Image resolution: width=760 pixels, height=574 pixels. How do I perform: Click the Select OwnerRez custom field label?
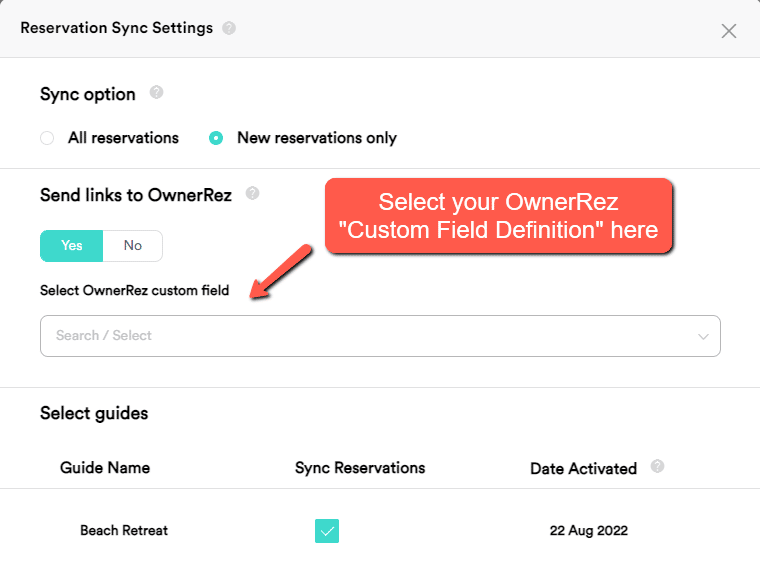[x=134, y=291]
